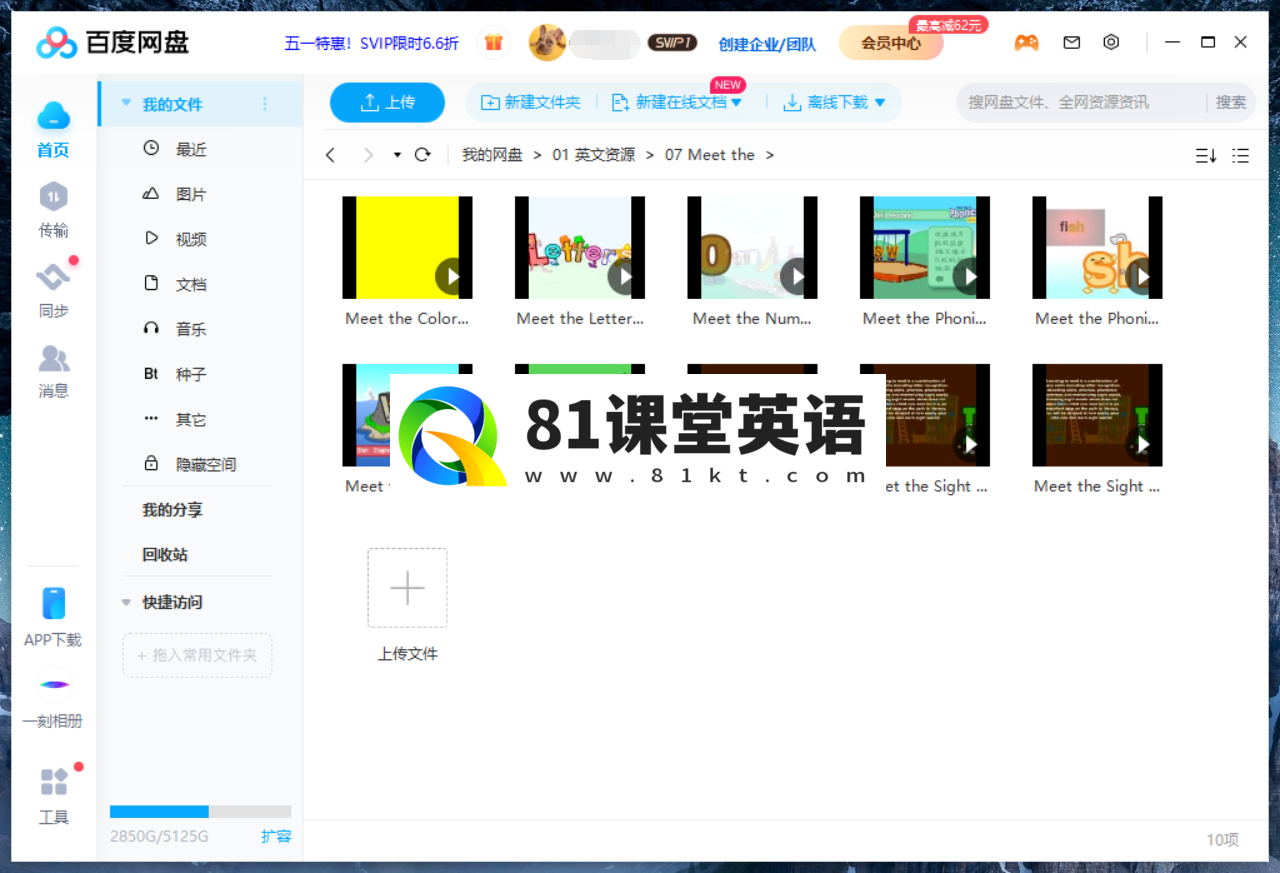The image size is (1280, 873).
Task: Collapse the 快捷访问 section
Action: tap(126, 602)
